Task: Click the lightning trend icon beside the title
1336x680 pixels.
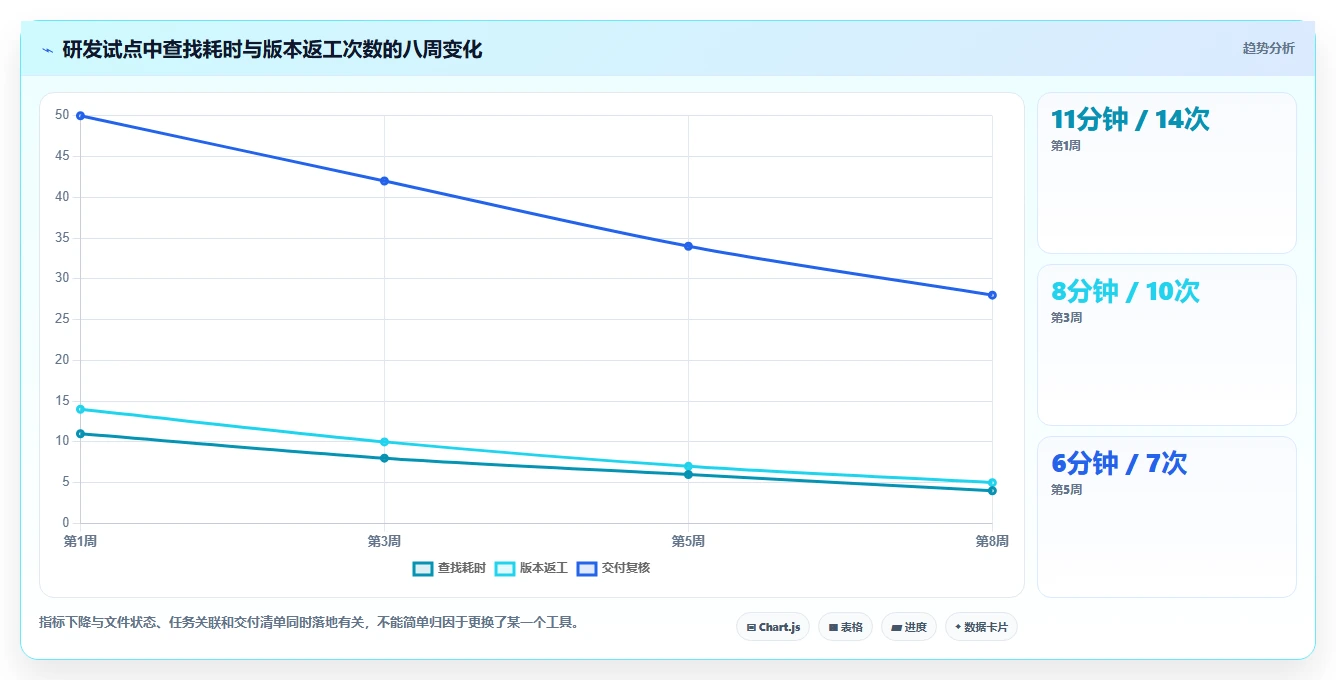Action: (47, 50)
